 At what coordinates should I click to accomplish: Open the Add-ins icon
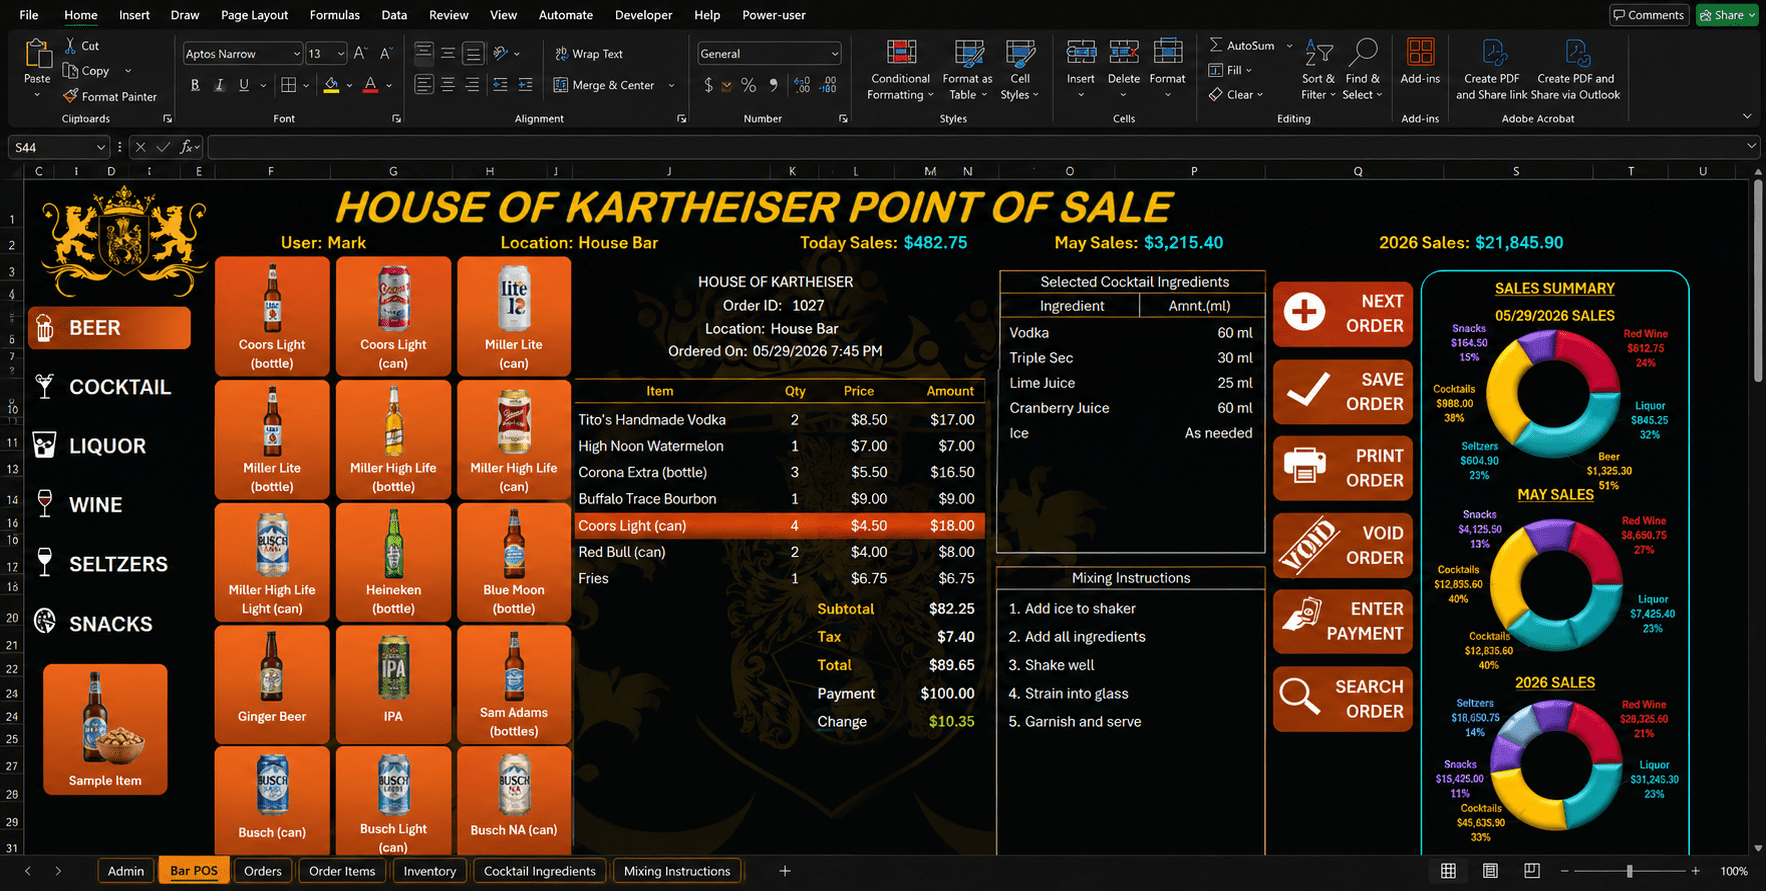tap(1420, 52)
